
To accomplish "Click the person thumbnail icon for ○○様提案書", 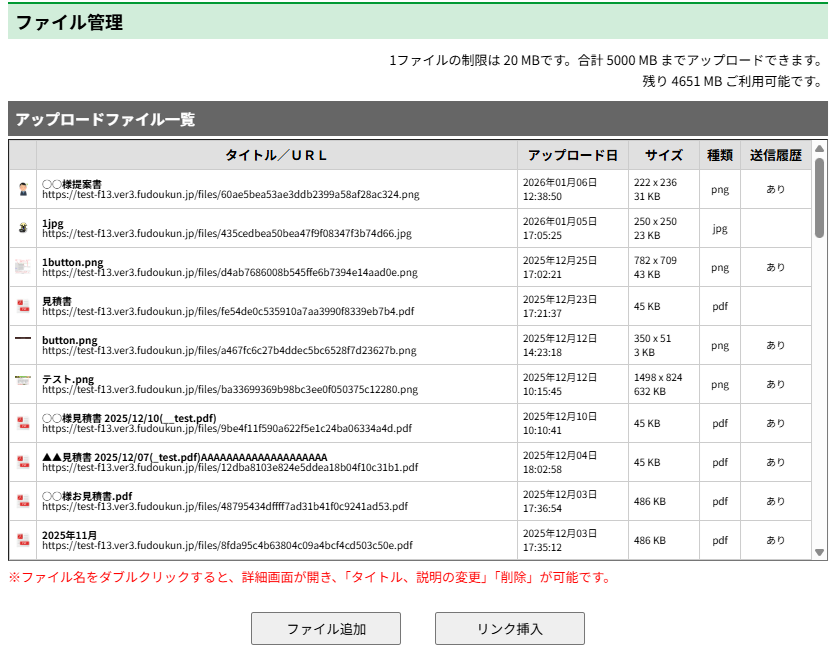I will pos(23,189).
